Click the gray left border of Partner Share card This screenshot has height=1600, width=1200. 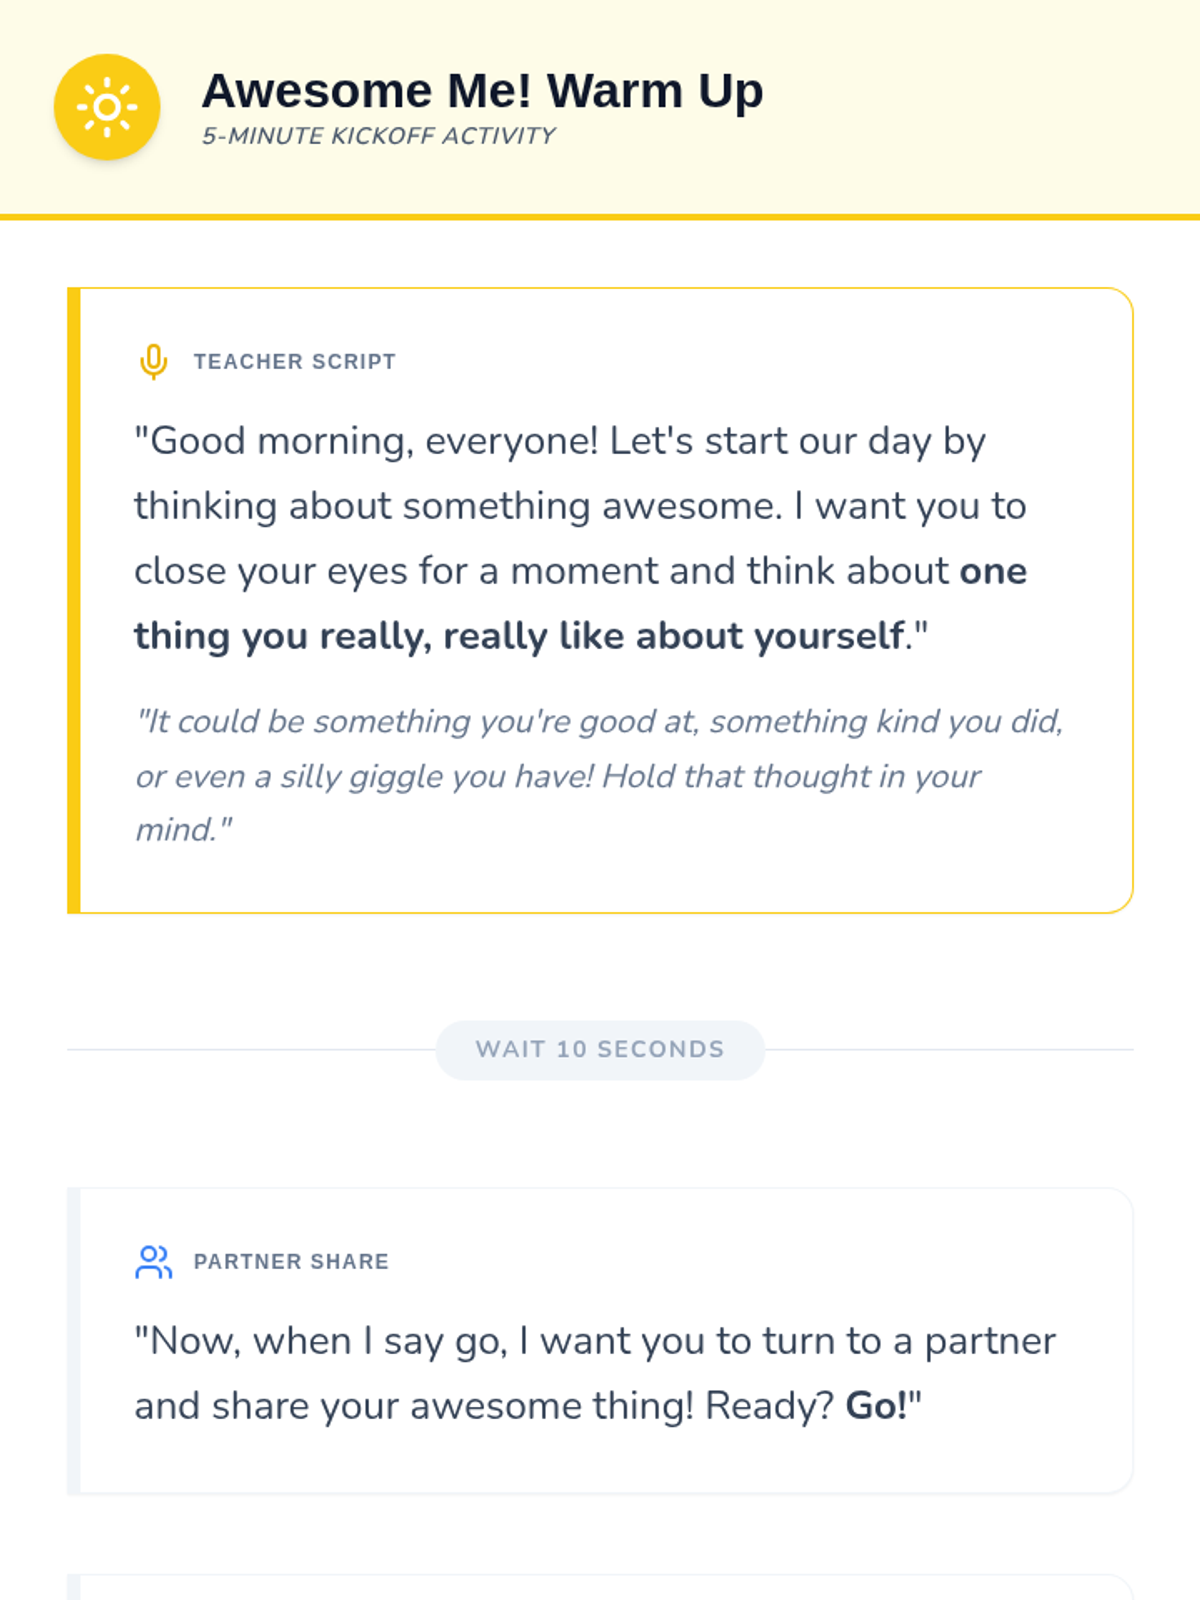pos(73,1340)
